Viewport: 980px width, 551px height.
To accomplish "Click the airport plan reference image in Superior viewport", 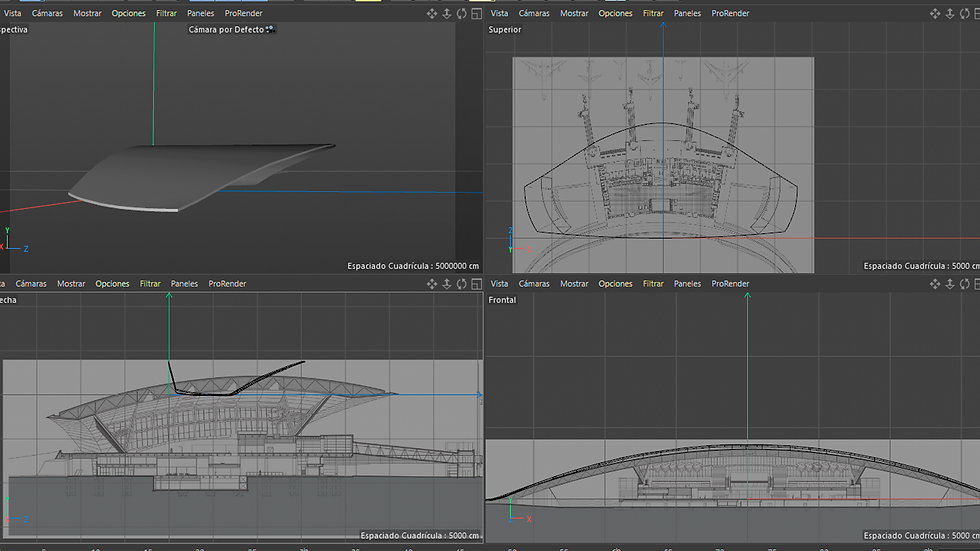I will (663, 165).
